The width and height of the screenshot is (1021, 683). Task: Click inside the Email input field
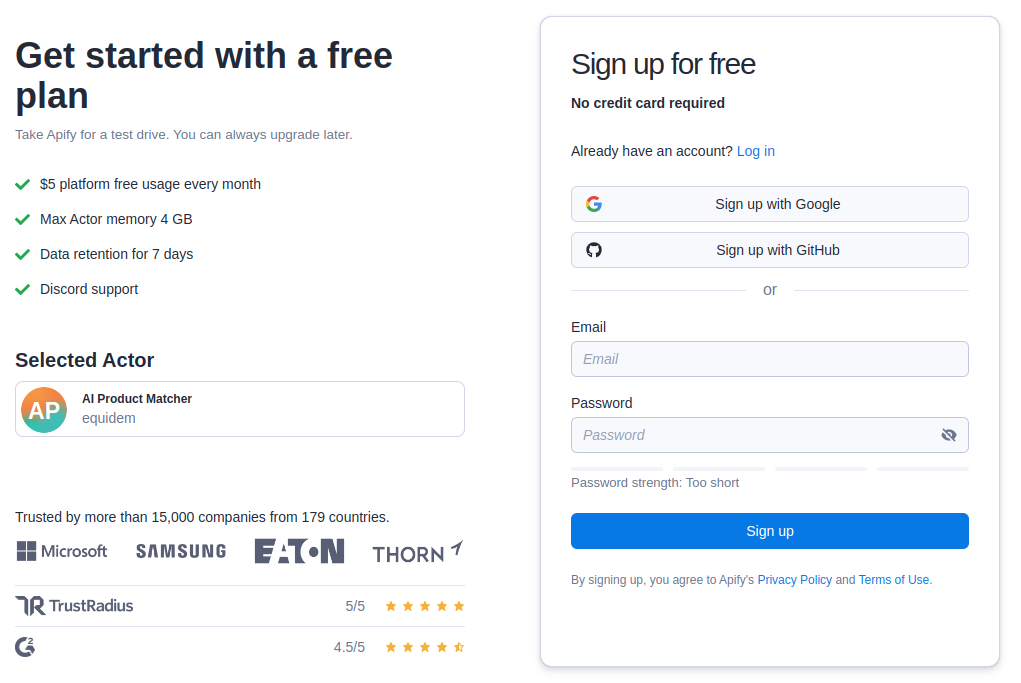[x=769, y=359]
